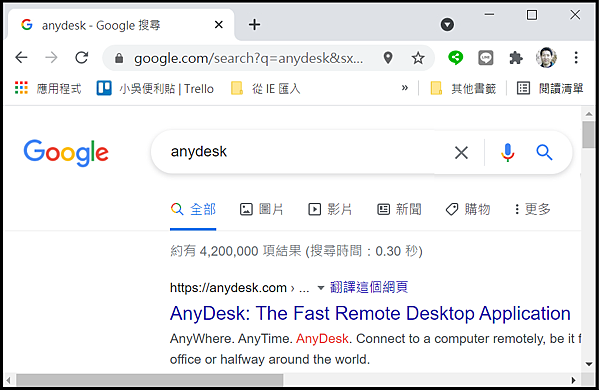Click the address bar URL text

[248, 58]
